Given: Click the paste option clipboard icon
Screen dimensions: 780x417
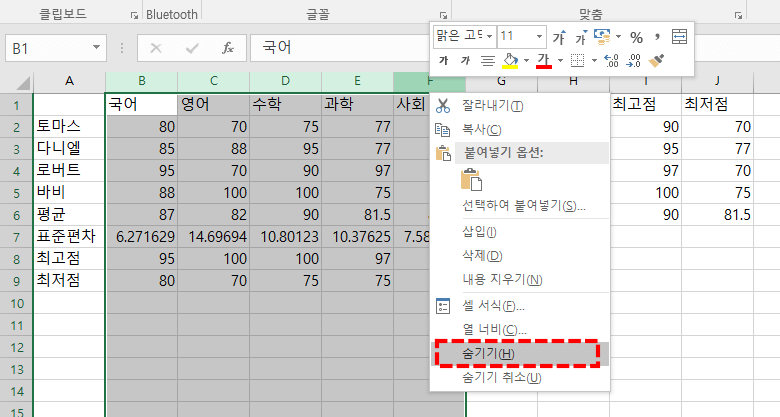Looking at the screenshot, I should tap(471, 180).
